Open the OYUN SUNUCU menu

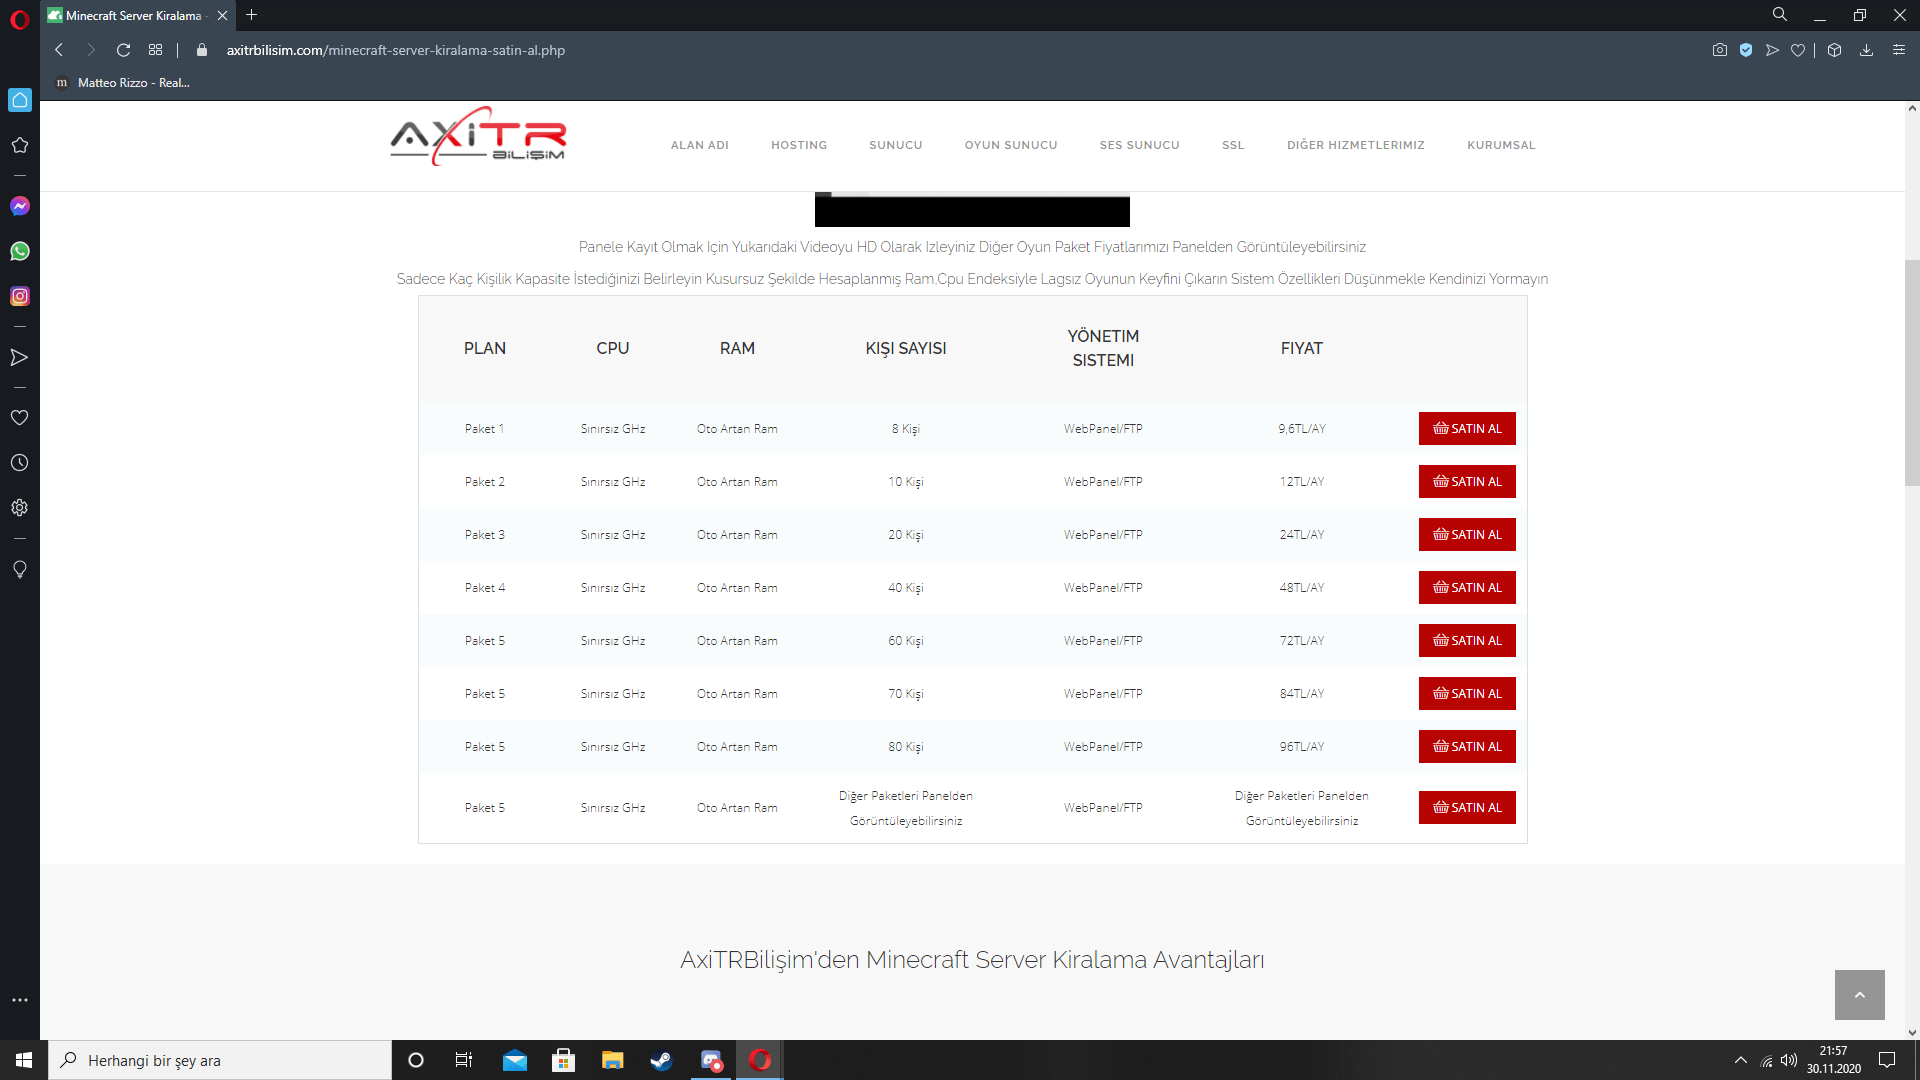click(1010, 145)
